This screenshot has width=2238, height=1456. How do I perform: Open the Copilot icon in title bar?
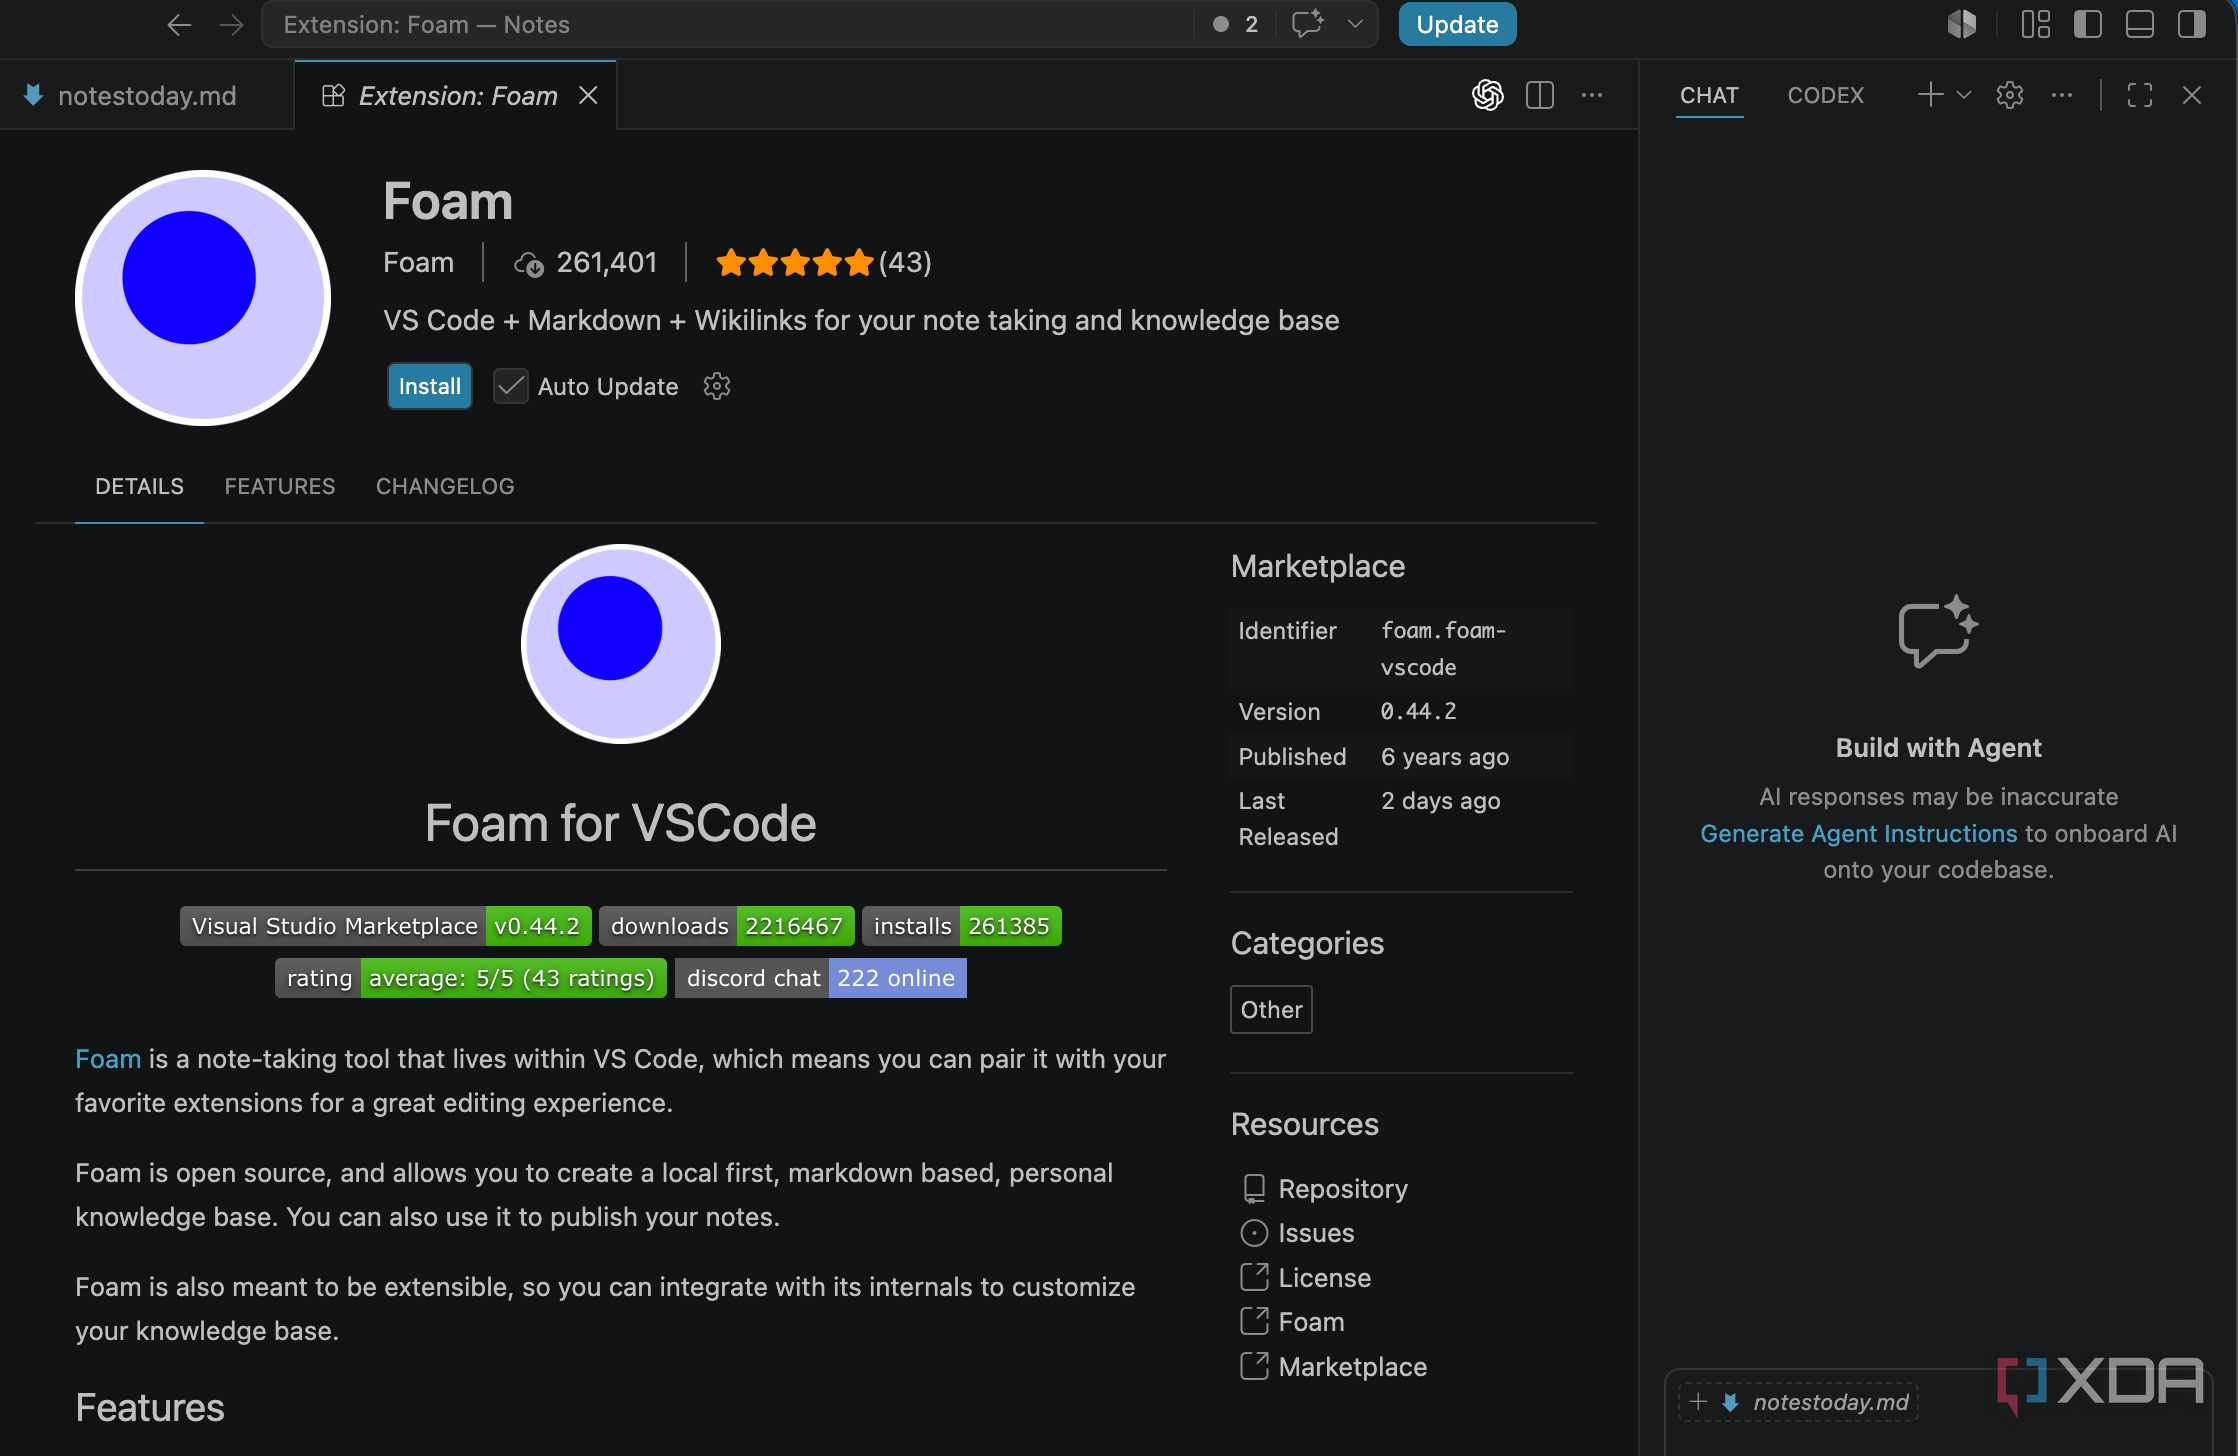[x=1962, y=24]
